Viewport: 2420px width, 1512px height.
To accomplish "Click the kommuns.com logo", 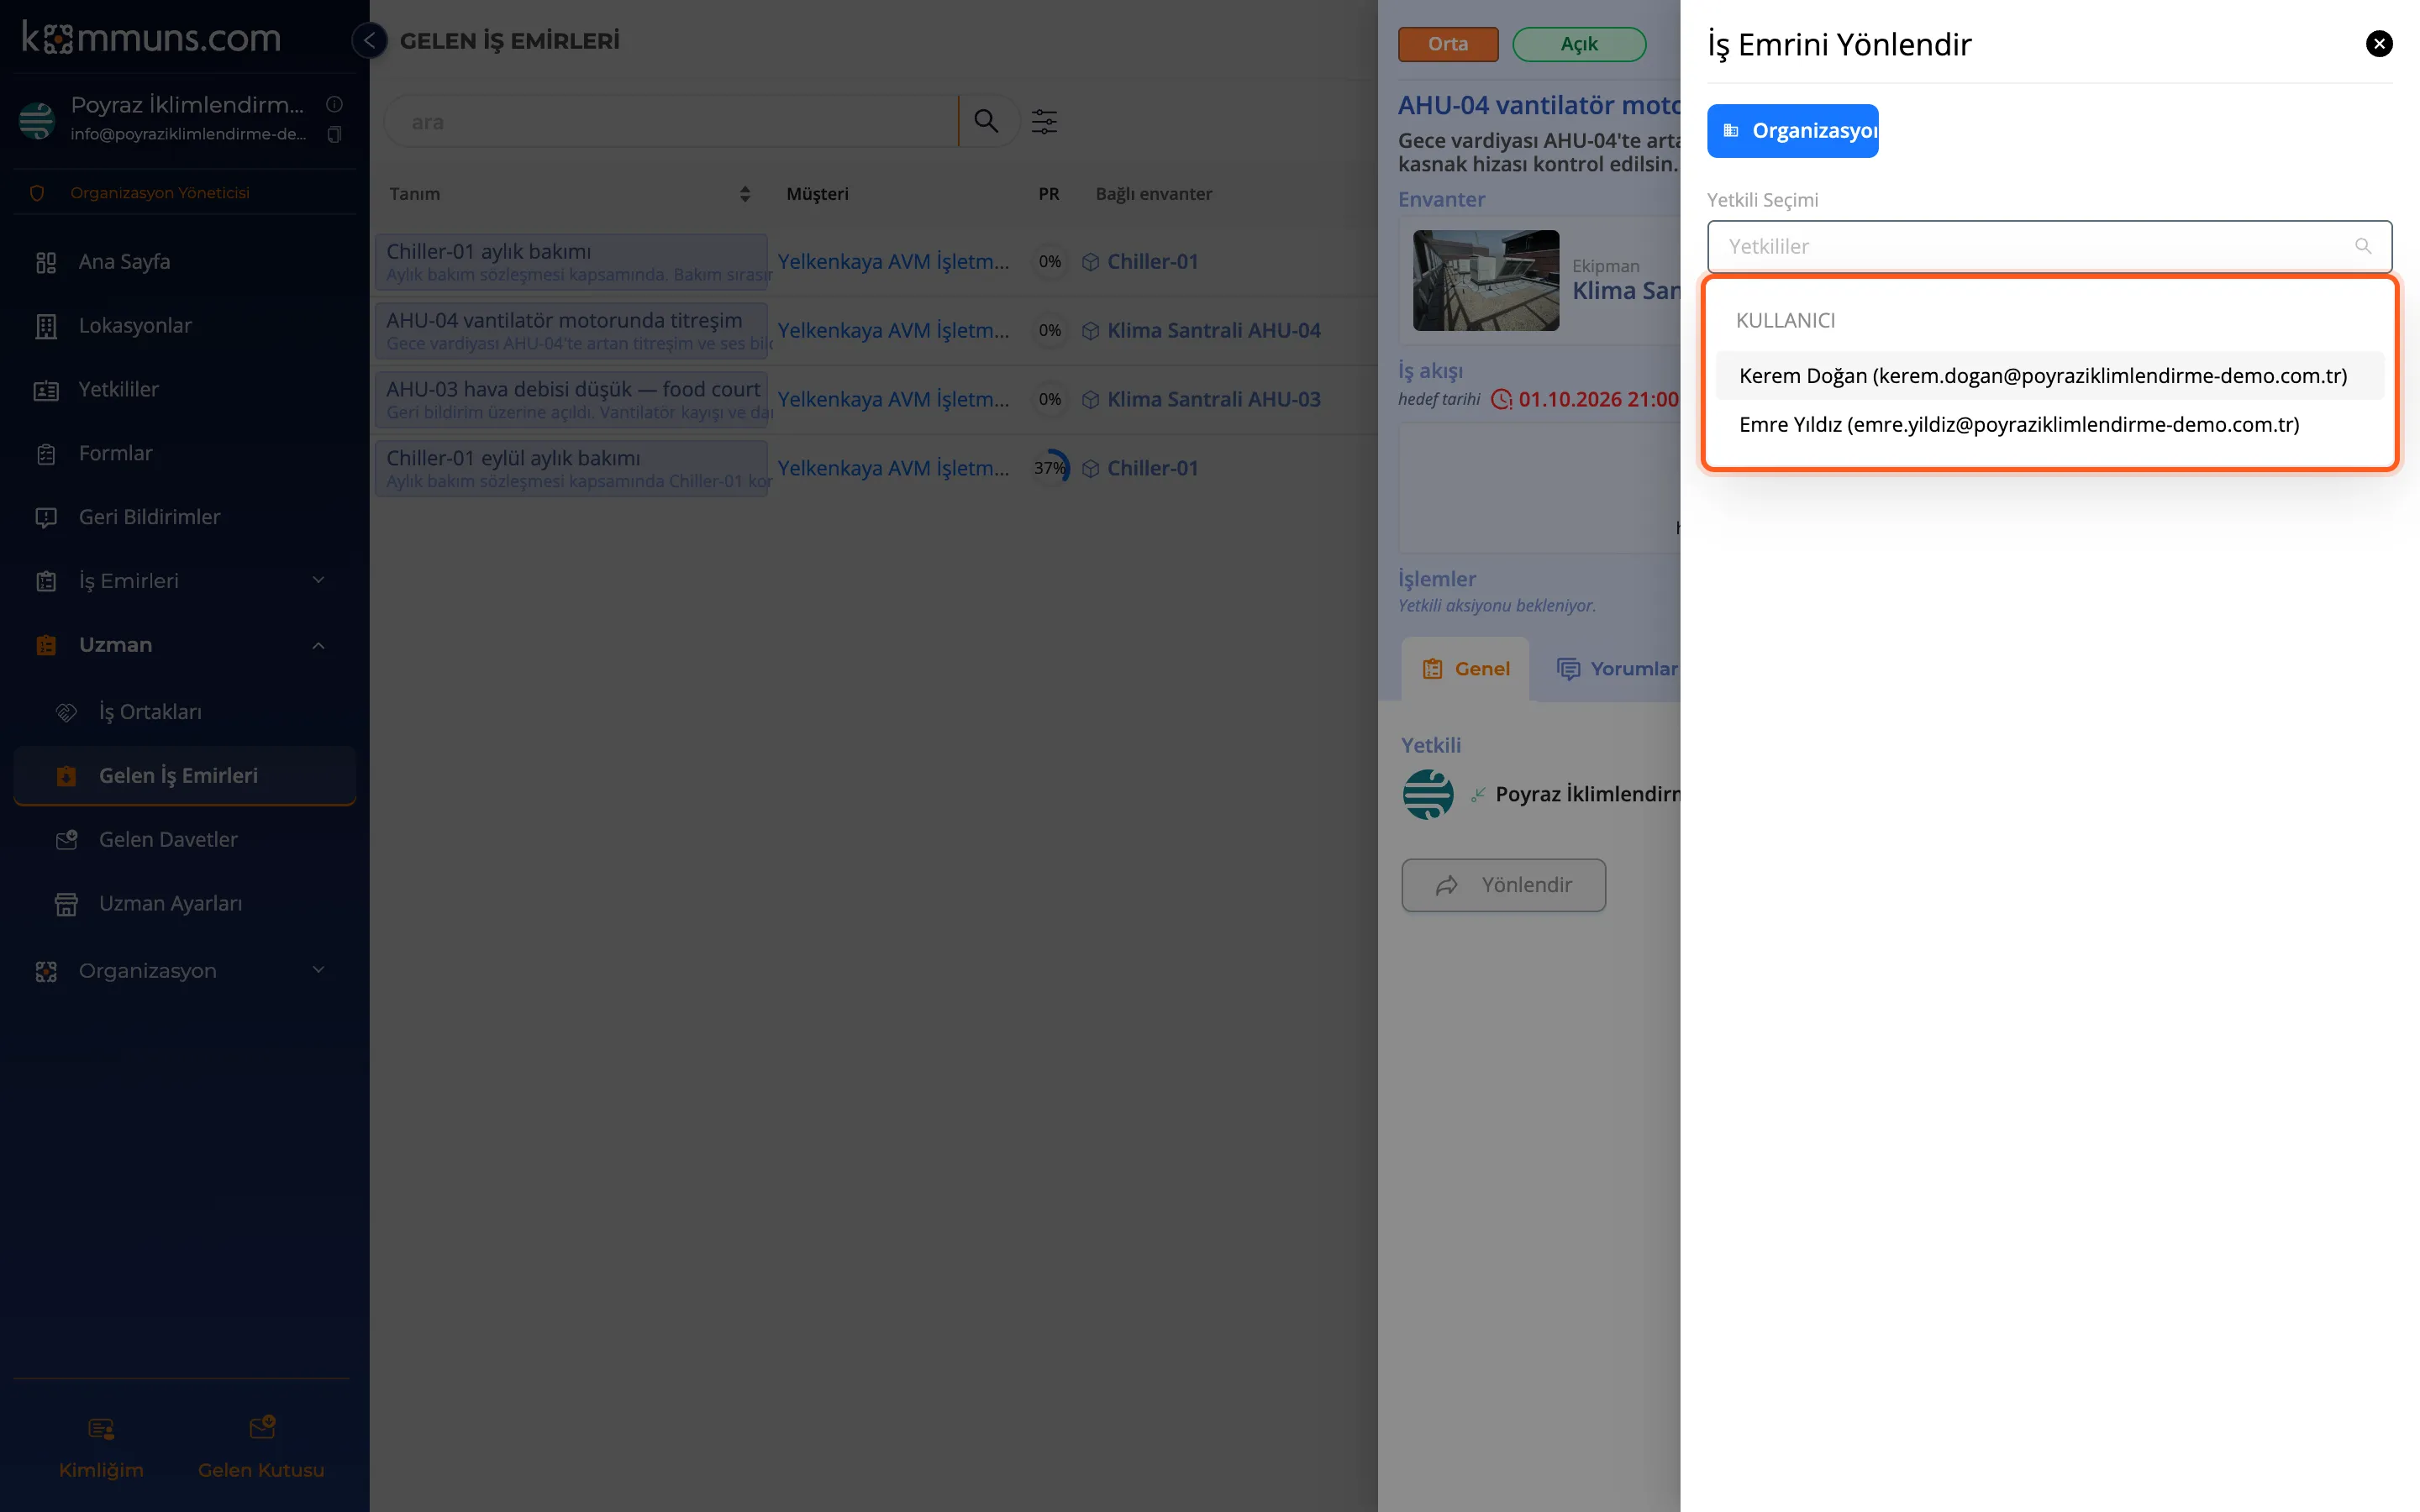I will [151, 39].
